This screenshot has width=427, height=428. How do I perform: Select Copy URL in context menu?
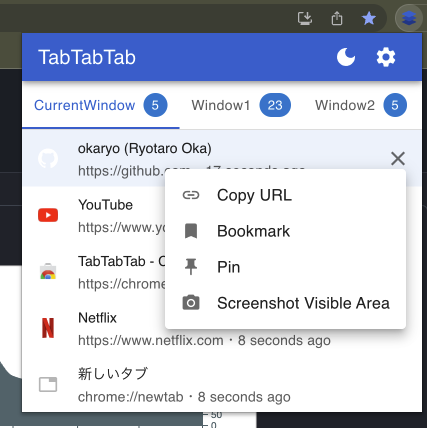pos(285,195)
